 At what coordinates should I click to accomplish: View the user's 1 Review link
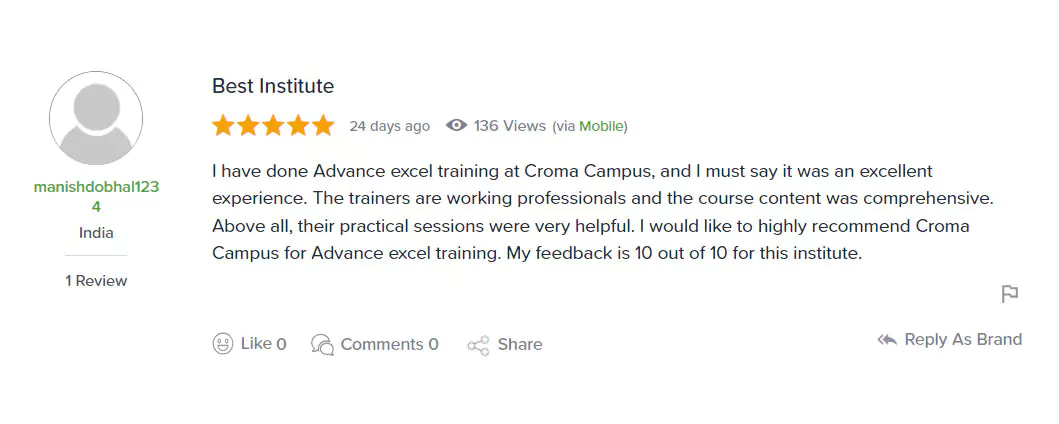pyautogui.click(x=96, y=281)
